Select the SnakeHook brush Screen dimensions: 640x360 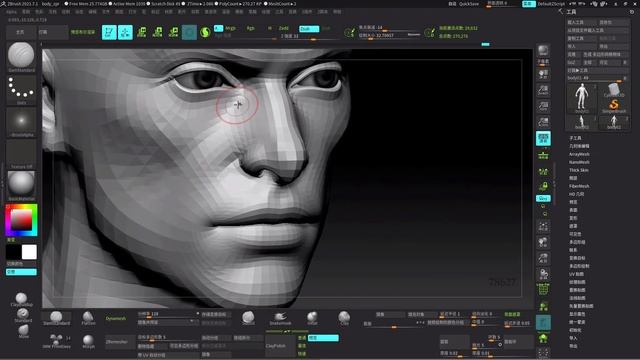[x=280, y=318]
